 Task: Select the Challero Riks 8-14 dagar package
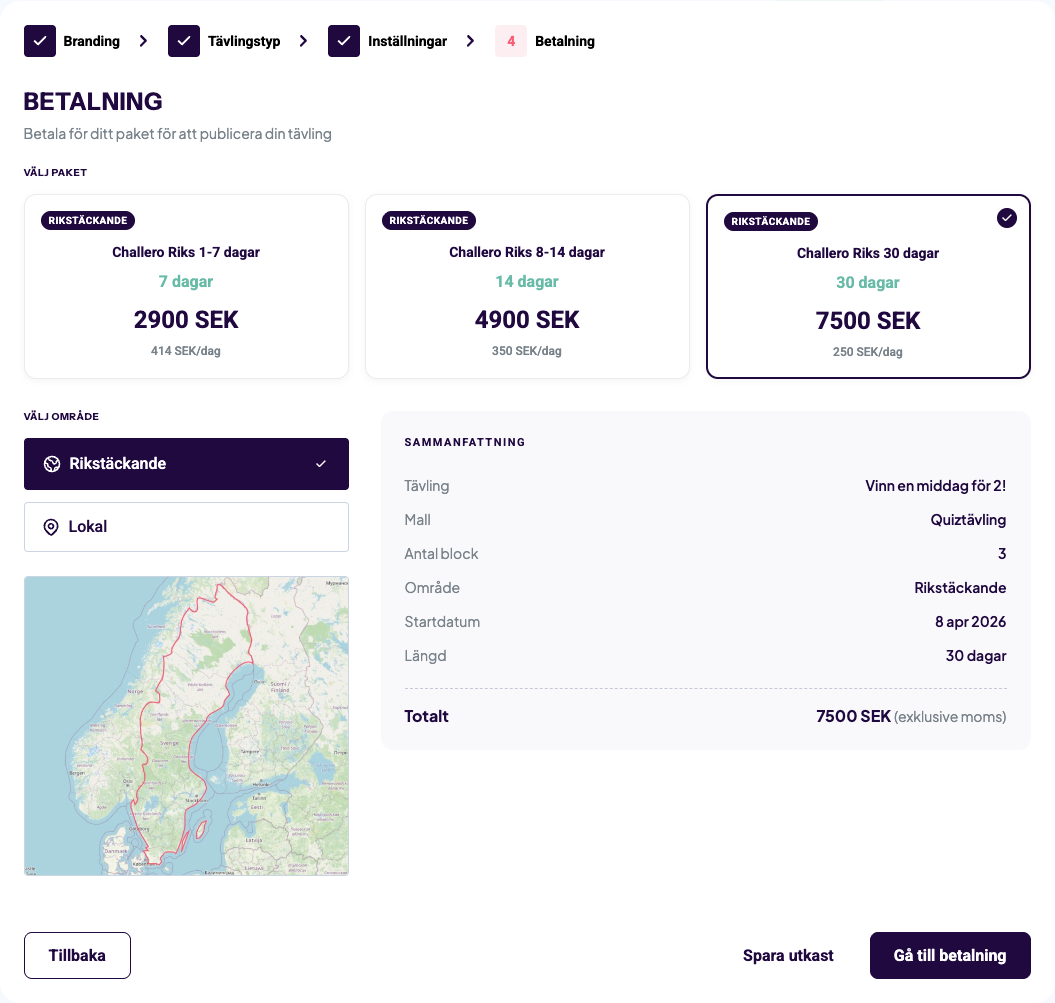(527, 286)
